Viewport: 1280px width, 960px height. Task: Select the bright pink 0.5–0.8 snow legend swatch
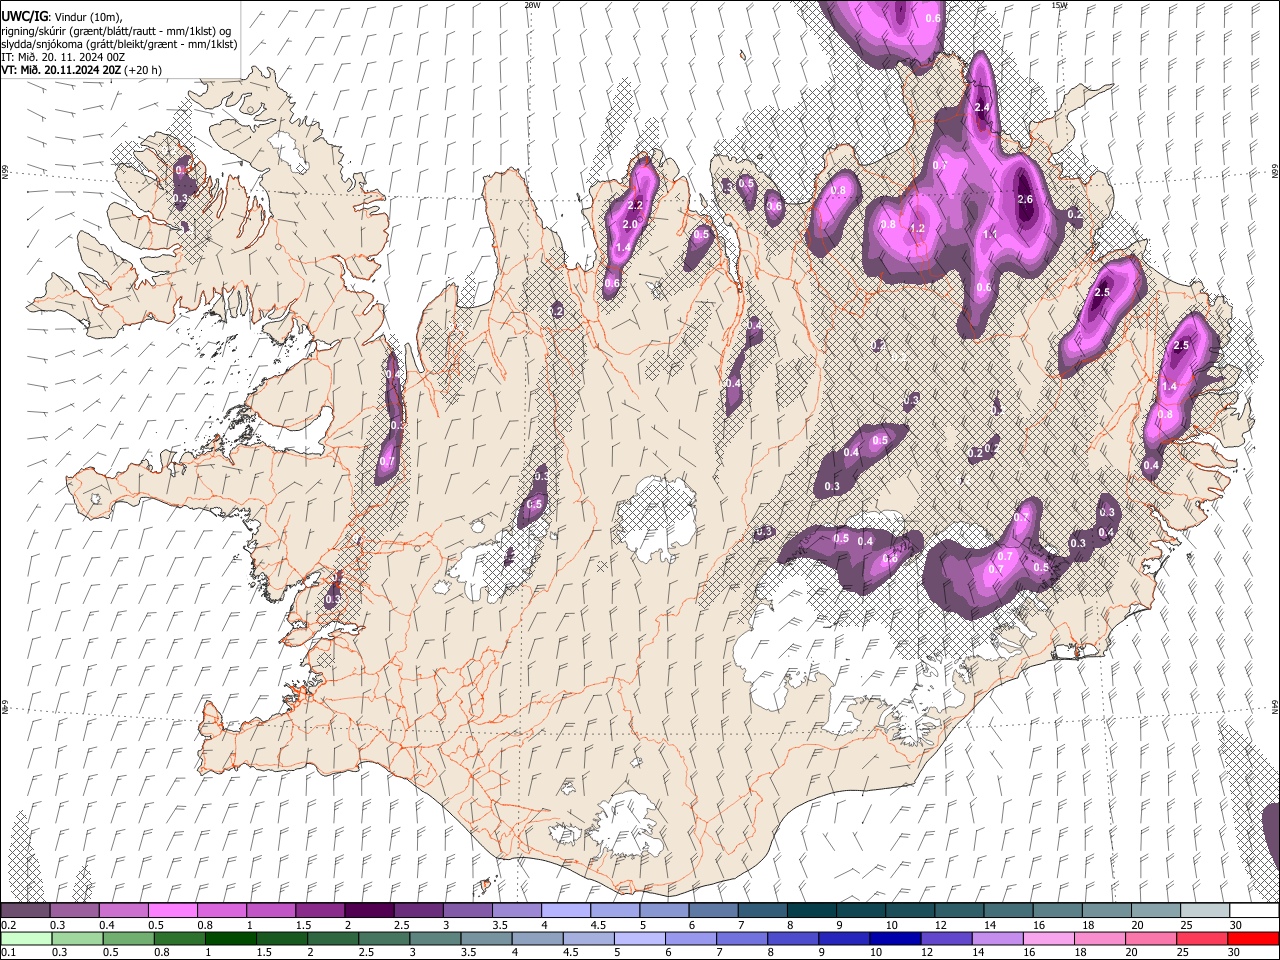172,910
